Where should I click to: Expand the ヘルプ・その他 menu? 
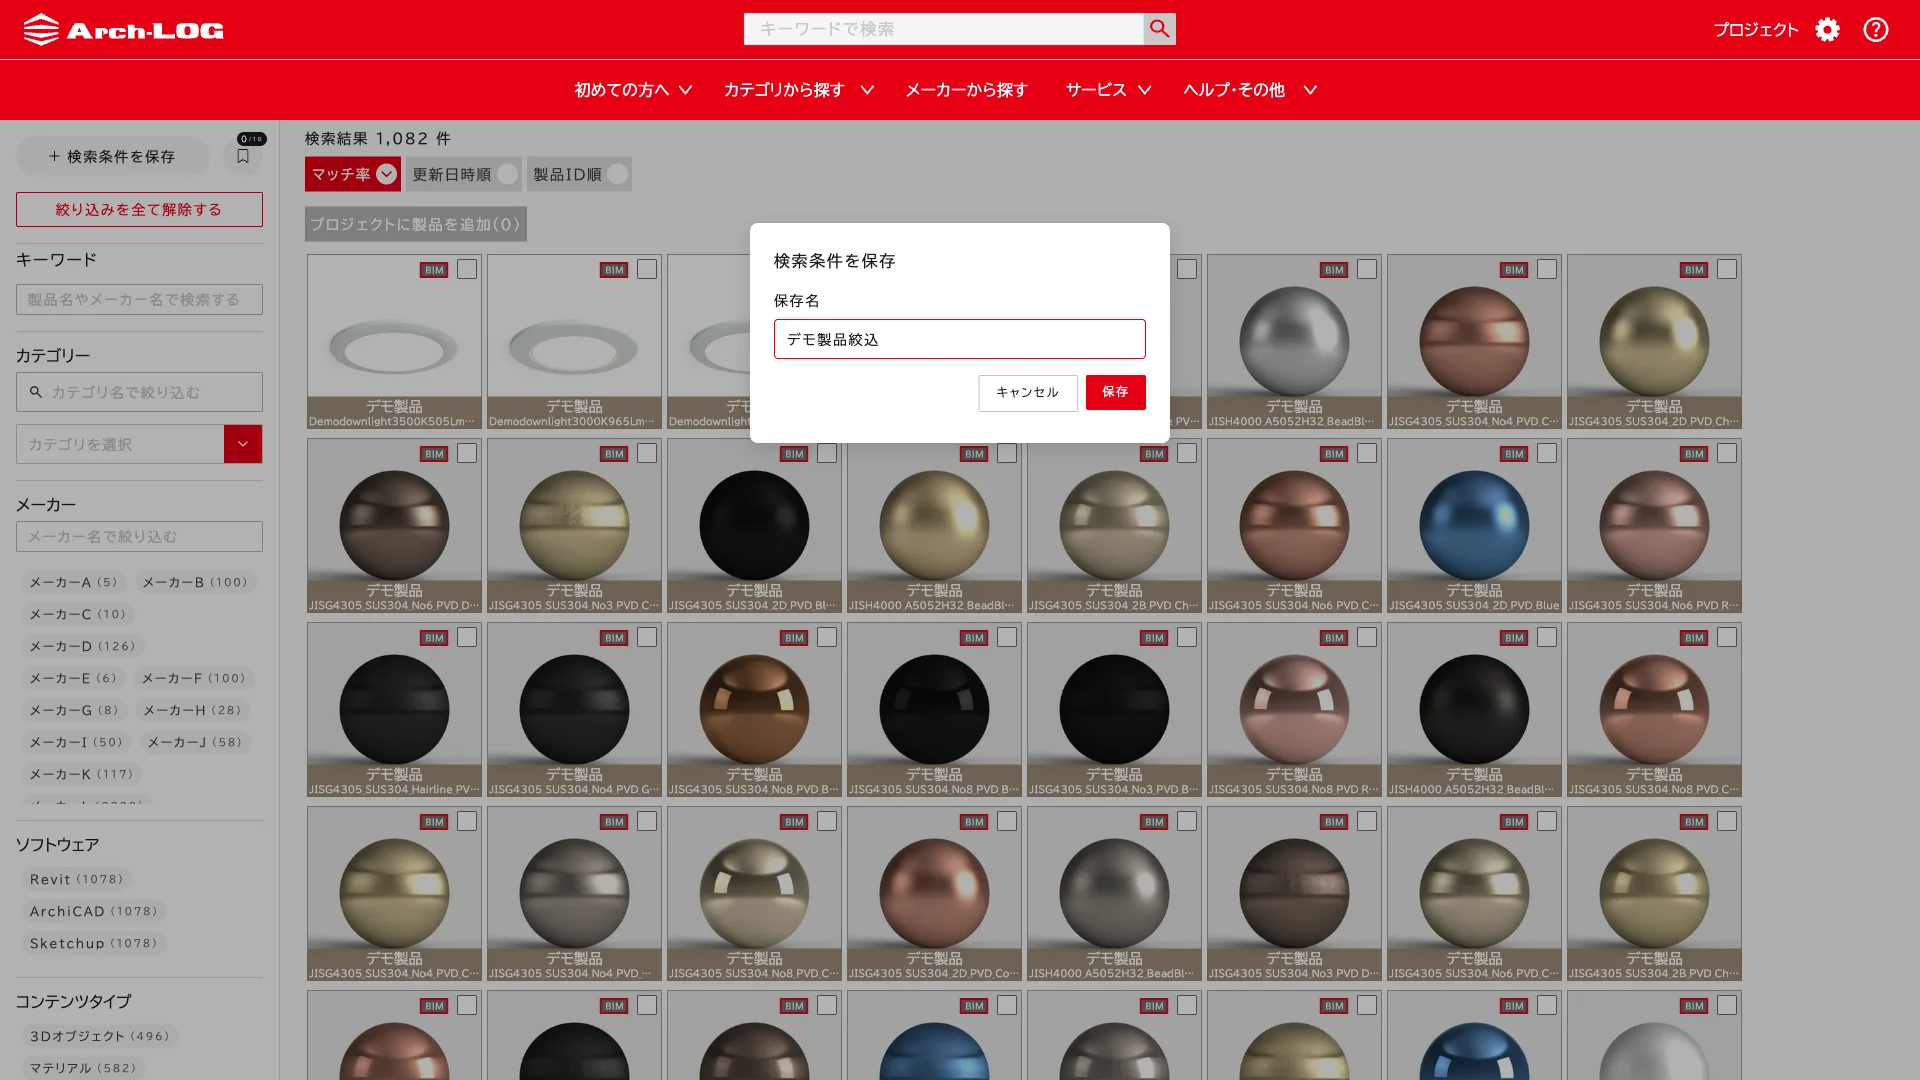(1250, 90)
